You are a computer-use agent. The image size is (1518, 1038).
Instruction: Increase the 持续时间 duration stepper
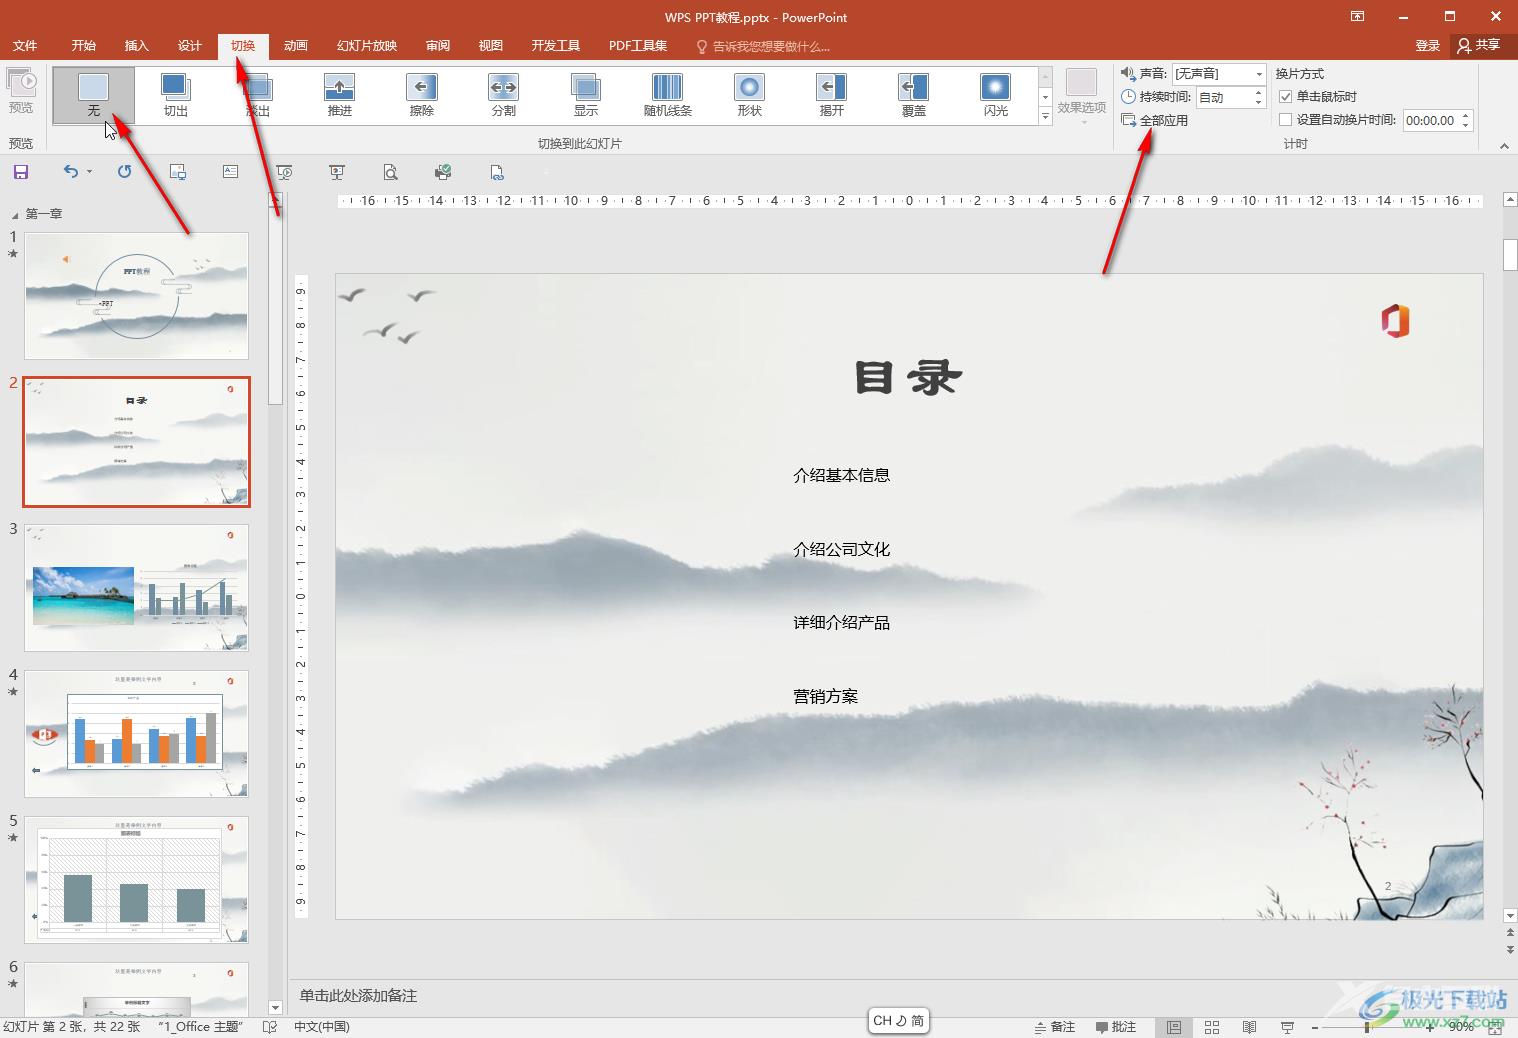click(x=1258, y=92)
